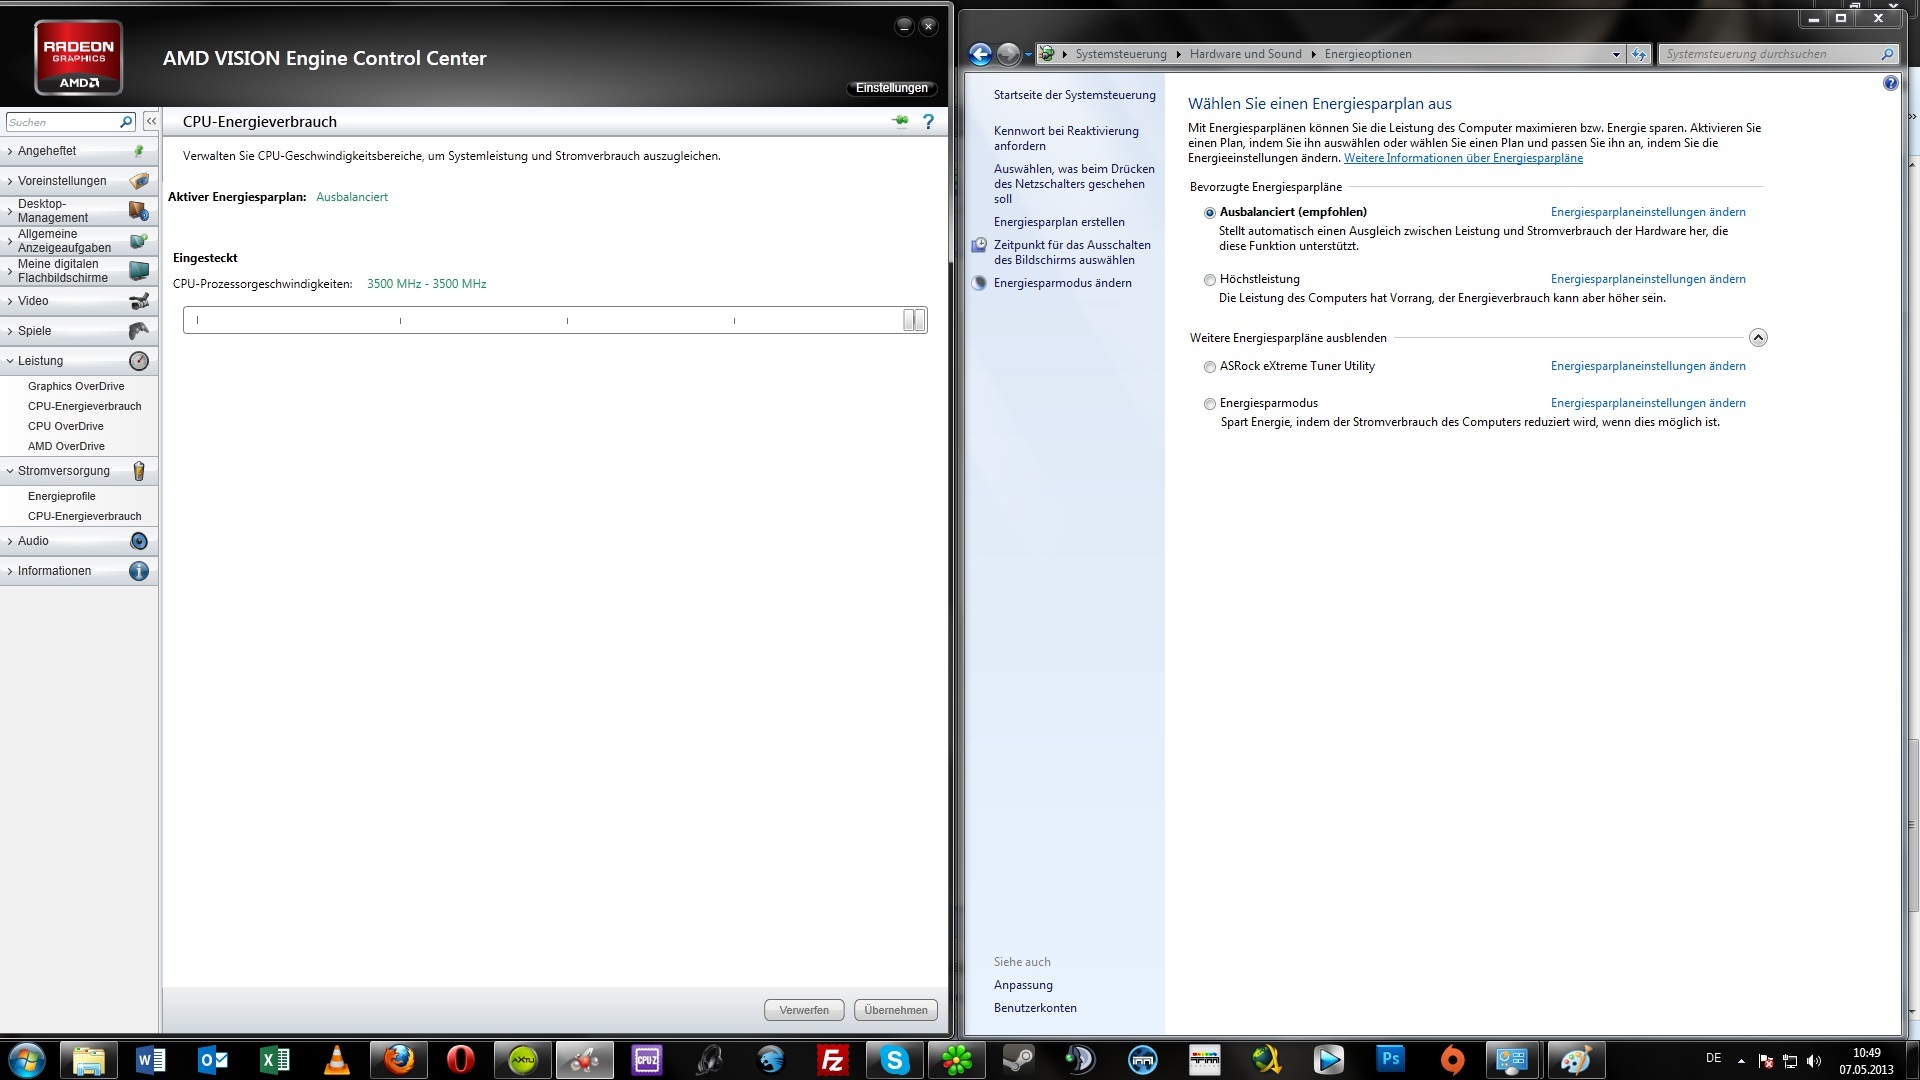Collapse the Leistung category
The width and height of the screenshot is (1920, 1080).
point(40,361)
